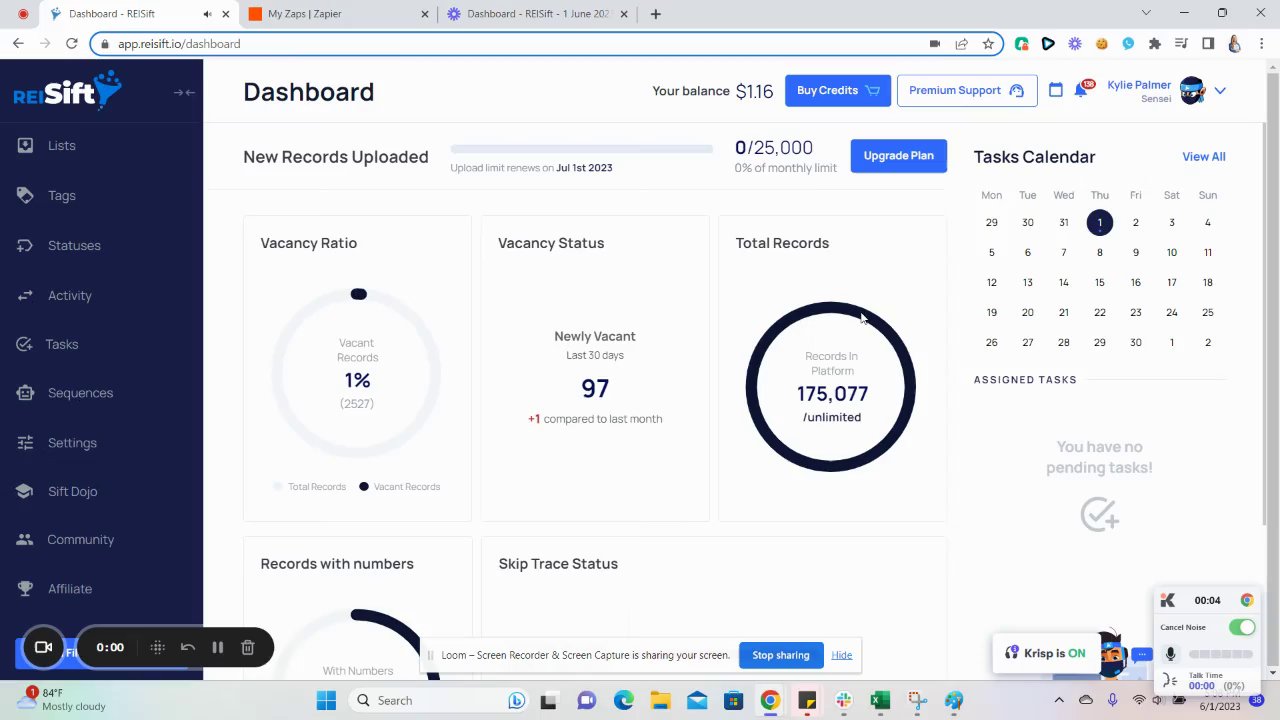
Task: Open Chrome three-dot menu
Action: (x=1261, y=44)
